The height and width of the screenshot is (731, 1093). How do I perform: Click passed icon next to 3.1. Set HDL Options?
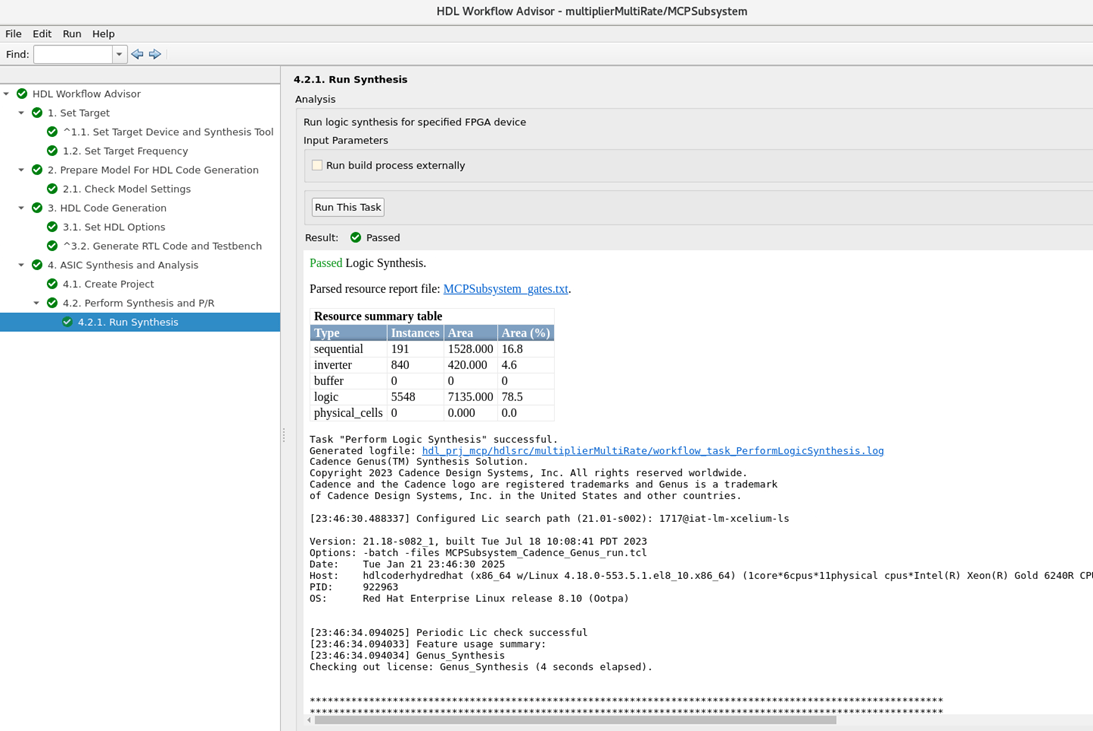[x=53, y=227]
